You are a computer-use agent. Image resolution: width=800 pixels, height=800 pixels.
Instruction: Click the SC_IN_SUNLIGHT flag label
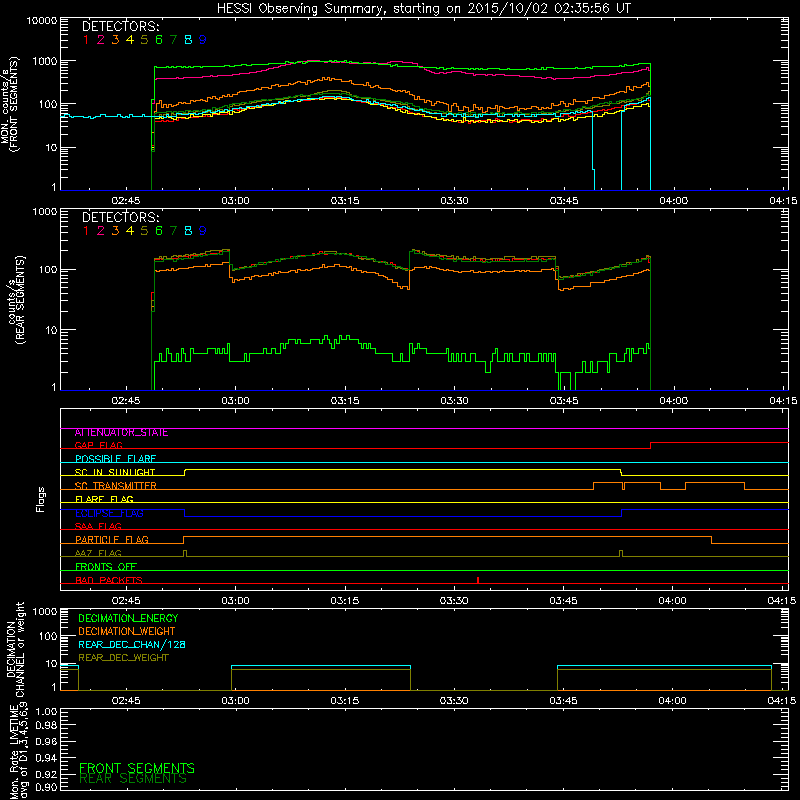(x=115, y=472)
